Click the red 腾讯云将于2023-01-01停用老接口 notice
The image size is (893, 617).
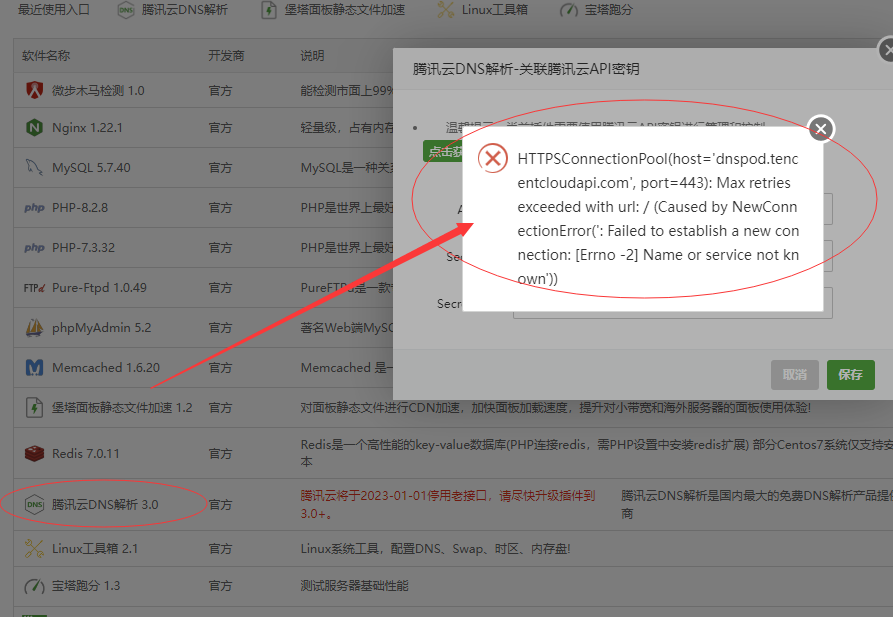(x=448, y=504)
